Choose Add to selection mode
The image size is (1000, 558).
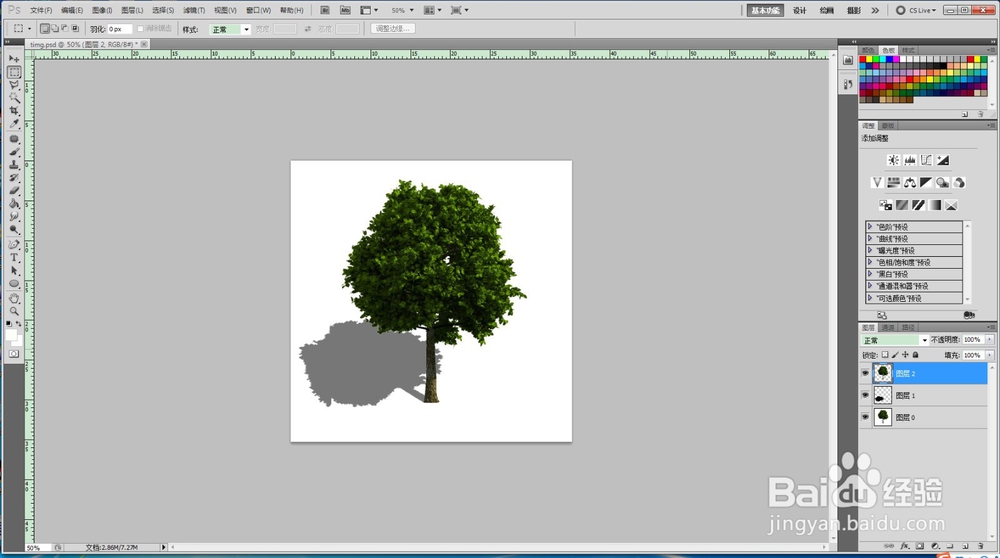[x=55, y=29]
